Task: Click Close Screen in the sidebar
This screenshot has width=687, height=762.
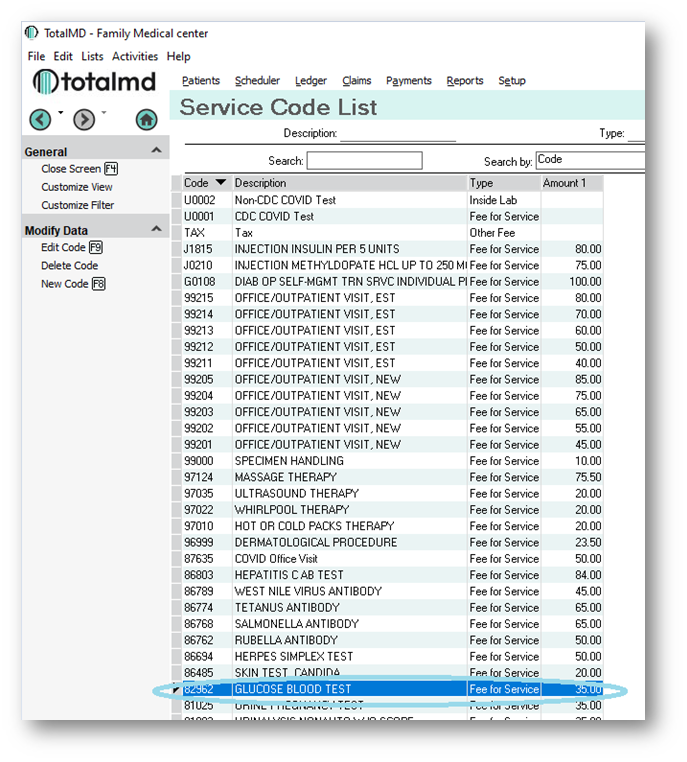Action: coord(71,169)
